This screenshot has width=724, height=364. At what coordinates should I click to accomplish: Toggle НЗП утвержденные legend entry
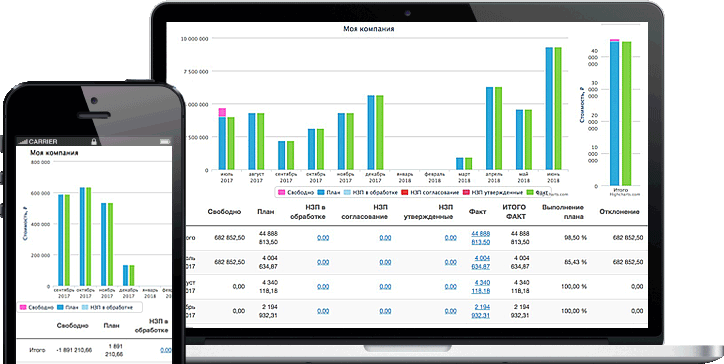(x=492, y=192)
